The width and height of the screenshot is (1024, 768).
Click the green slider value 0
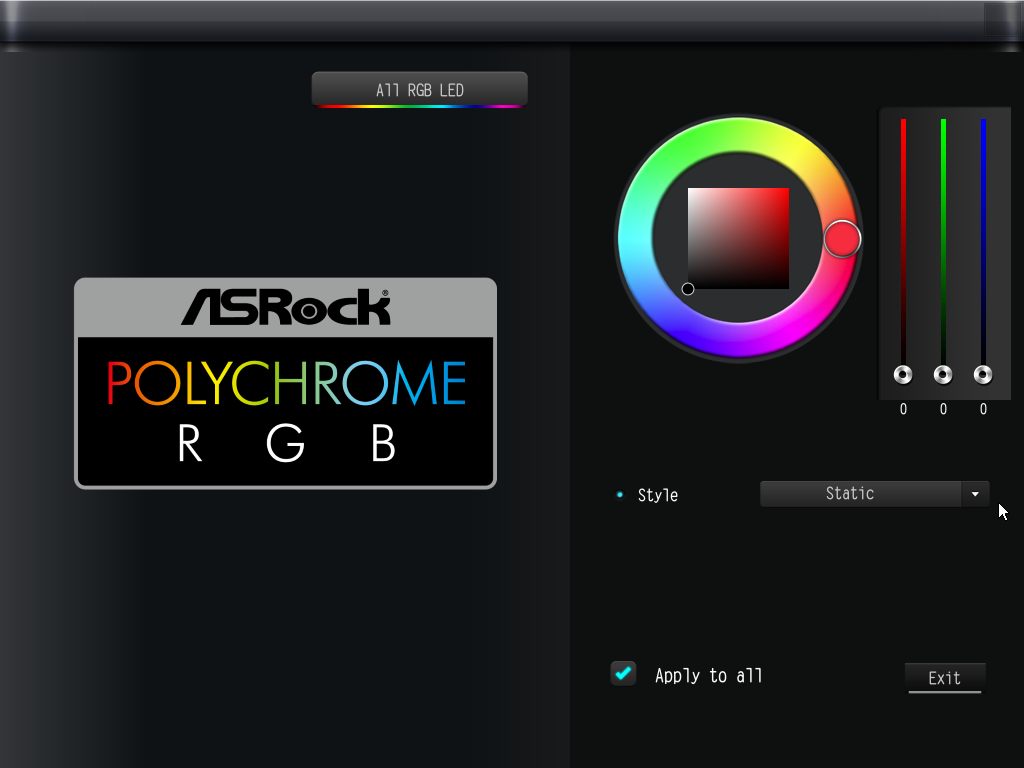(x=943, y=409)
